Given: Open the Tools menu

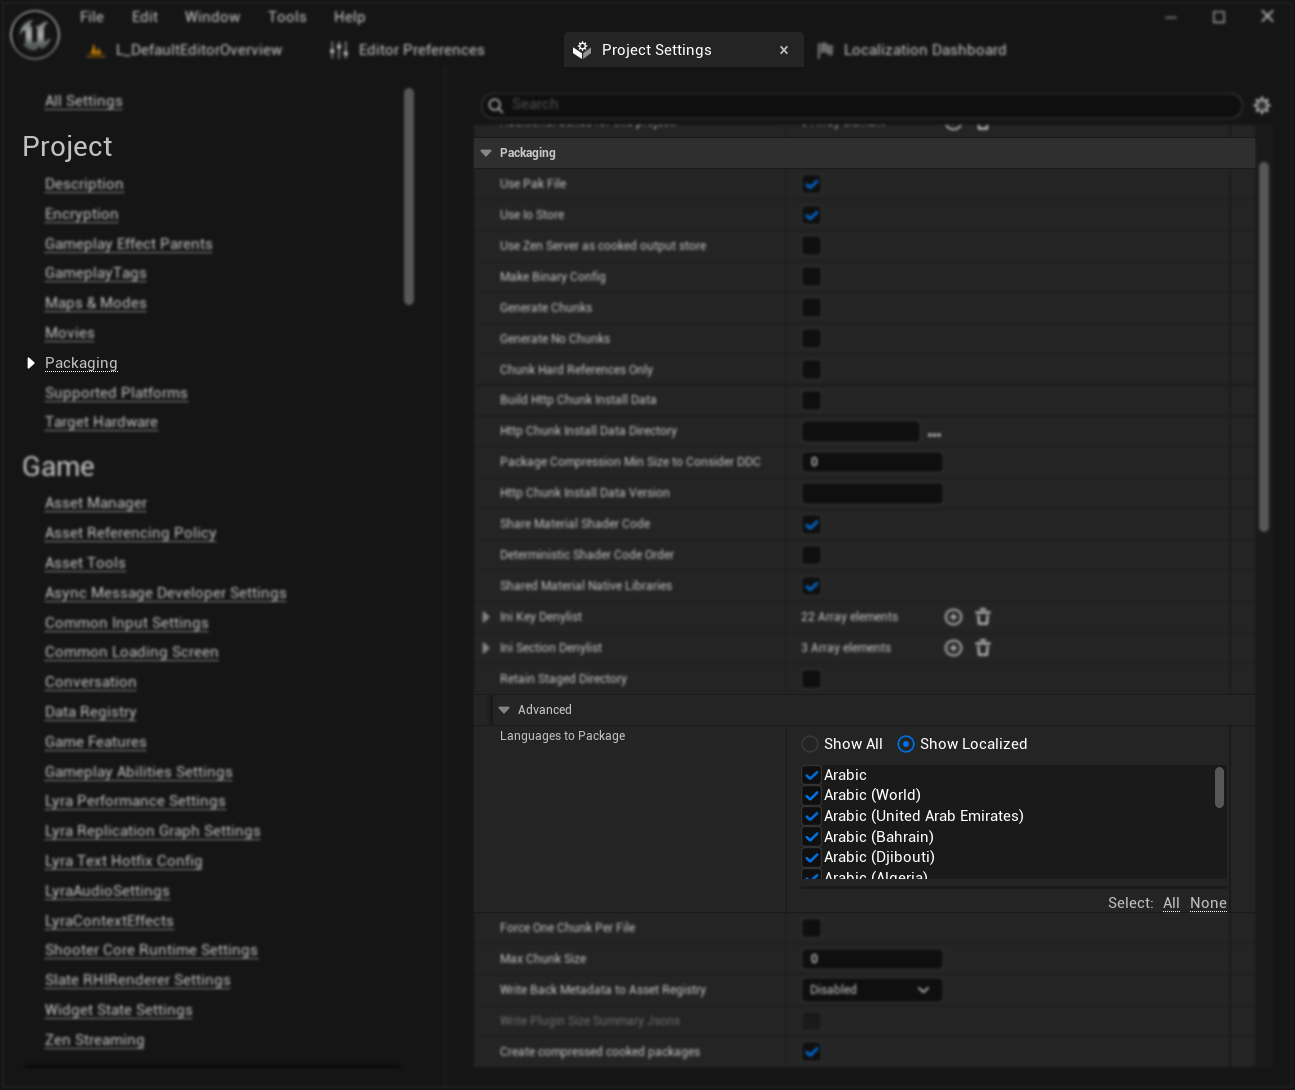Looking at the screenshot, I should [287, 16].
